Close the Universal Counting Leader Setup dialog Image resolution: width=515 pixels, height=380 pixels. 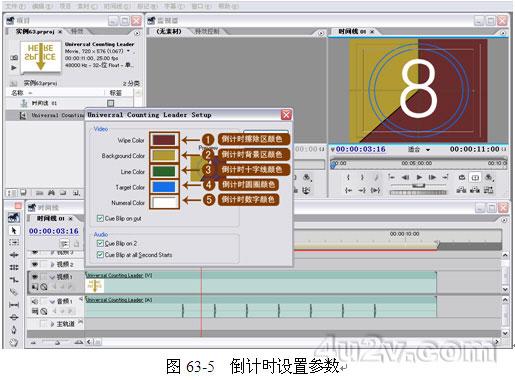click(x=286, y=115)
